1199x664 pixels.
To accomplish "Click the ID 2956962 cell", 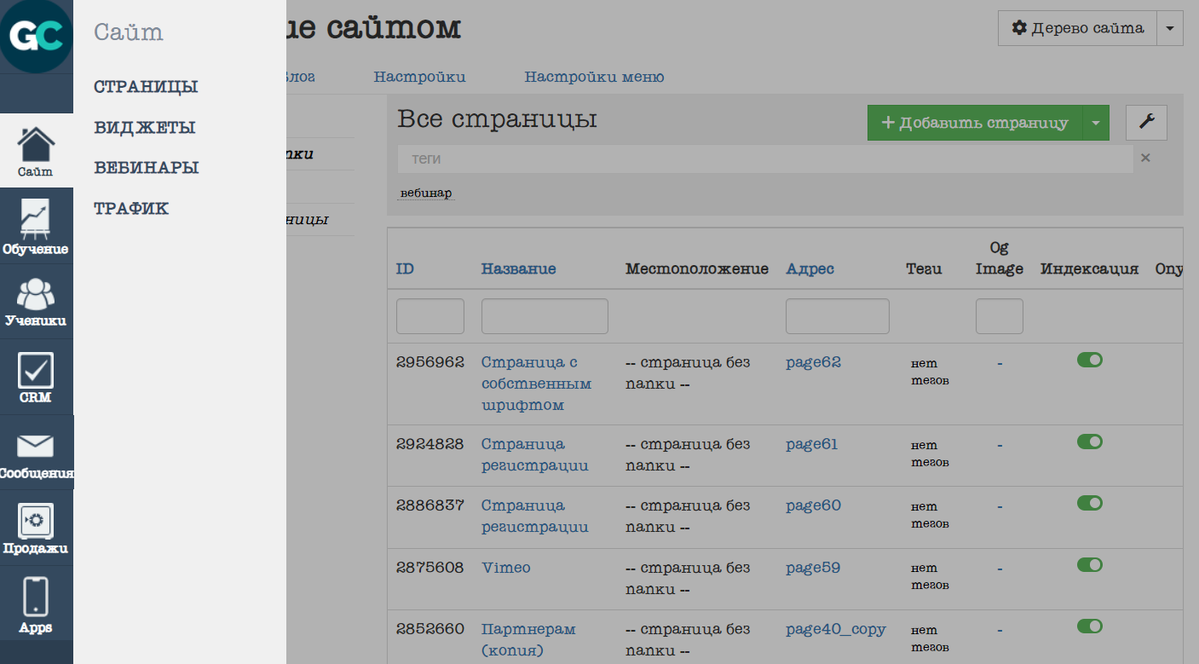I will (x=430, y=362).
